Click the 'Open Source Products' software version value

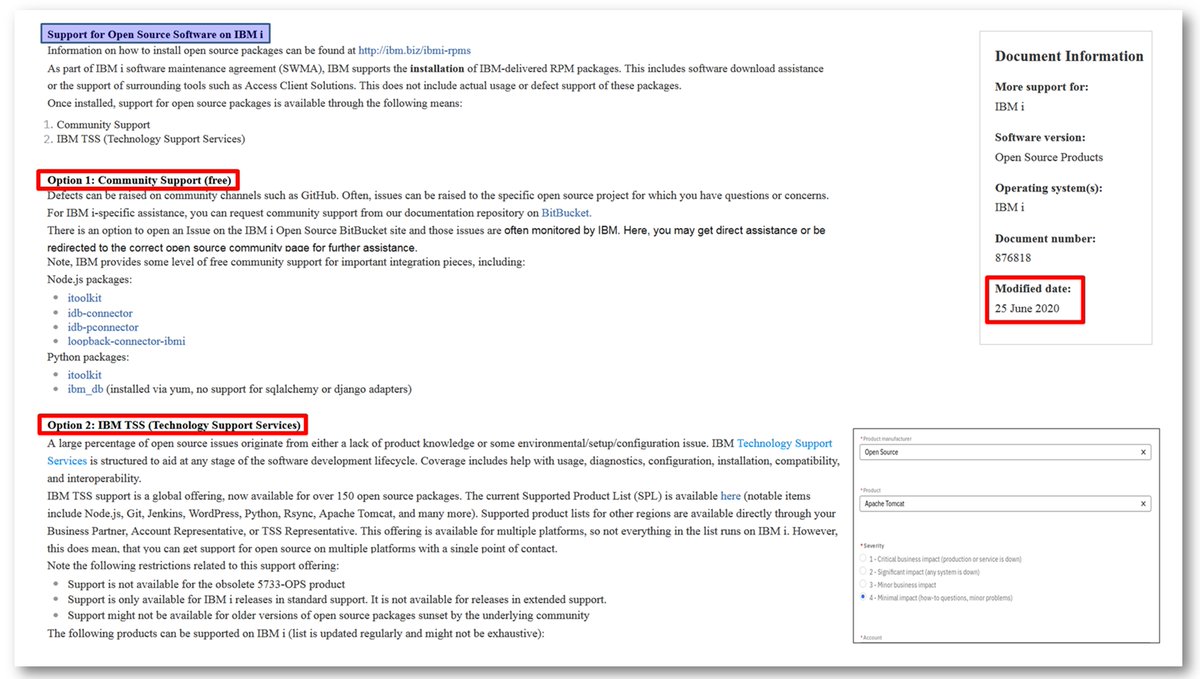pos(1049,157)
